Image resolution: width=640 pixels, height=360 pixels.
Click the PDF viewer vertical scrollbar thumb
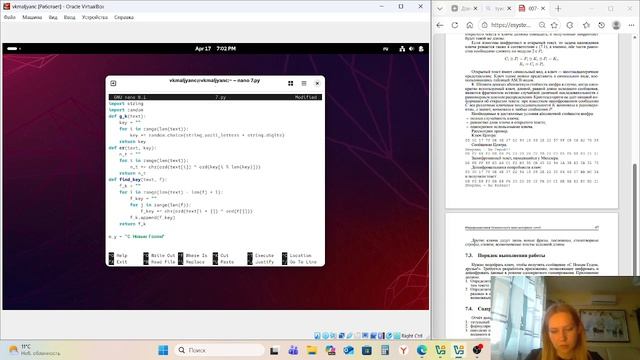pyautogui.click(x=635, y=219)
